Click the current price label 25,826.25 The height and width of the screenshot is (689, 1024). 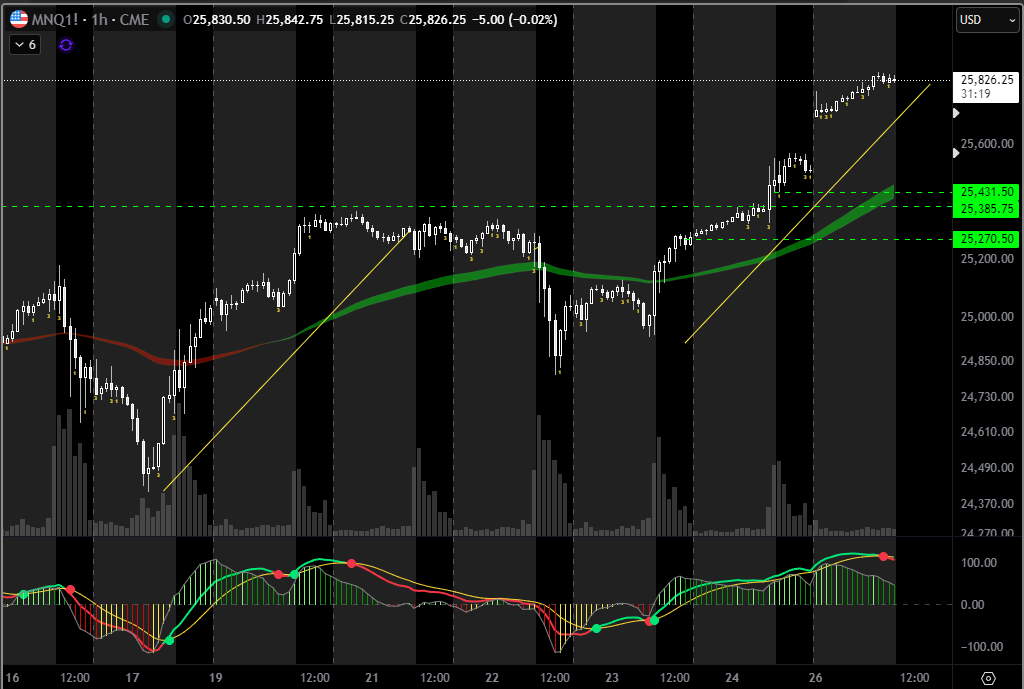click(x=987, y=80)
